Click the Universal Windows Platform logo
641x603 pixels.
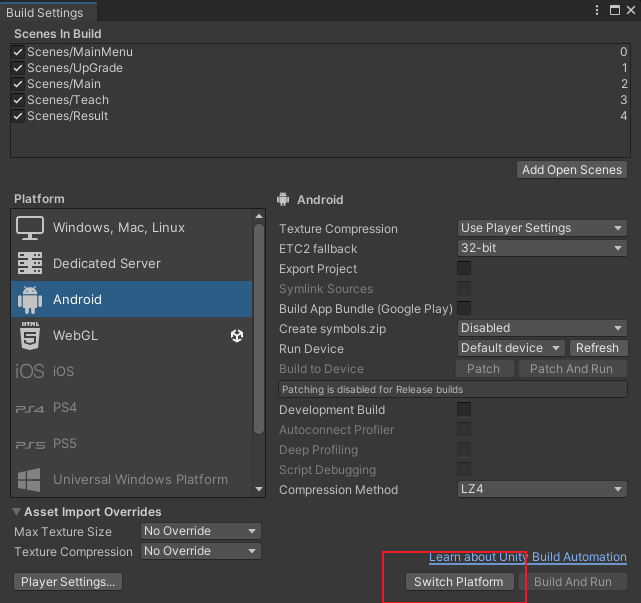click(x=29, y=480)
